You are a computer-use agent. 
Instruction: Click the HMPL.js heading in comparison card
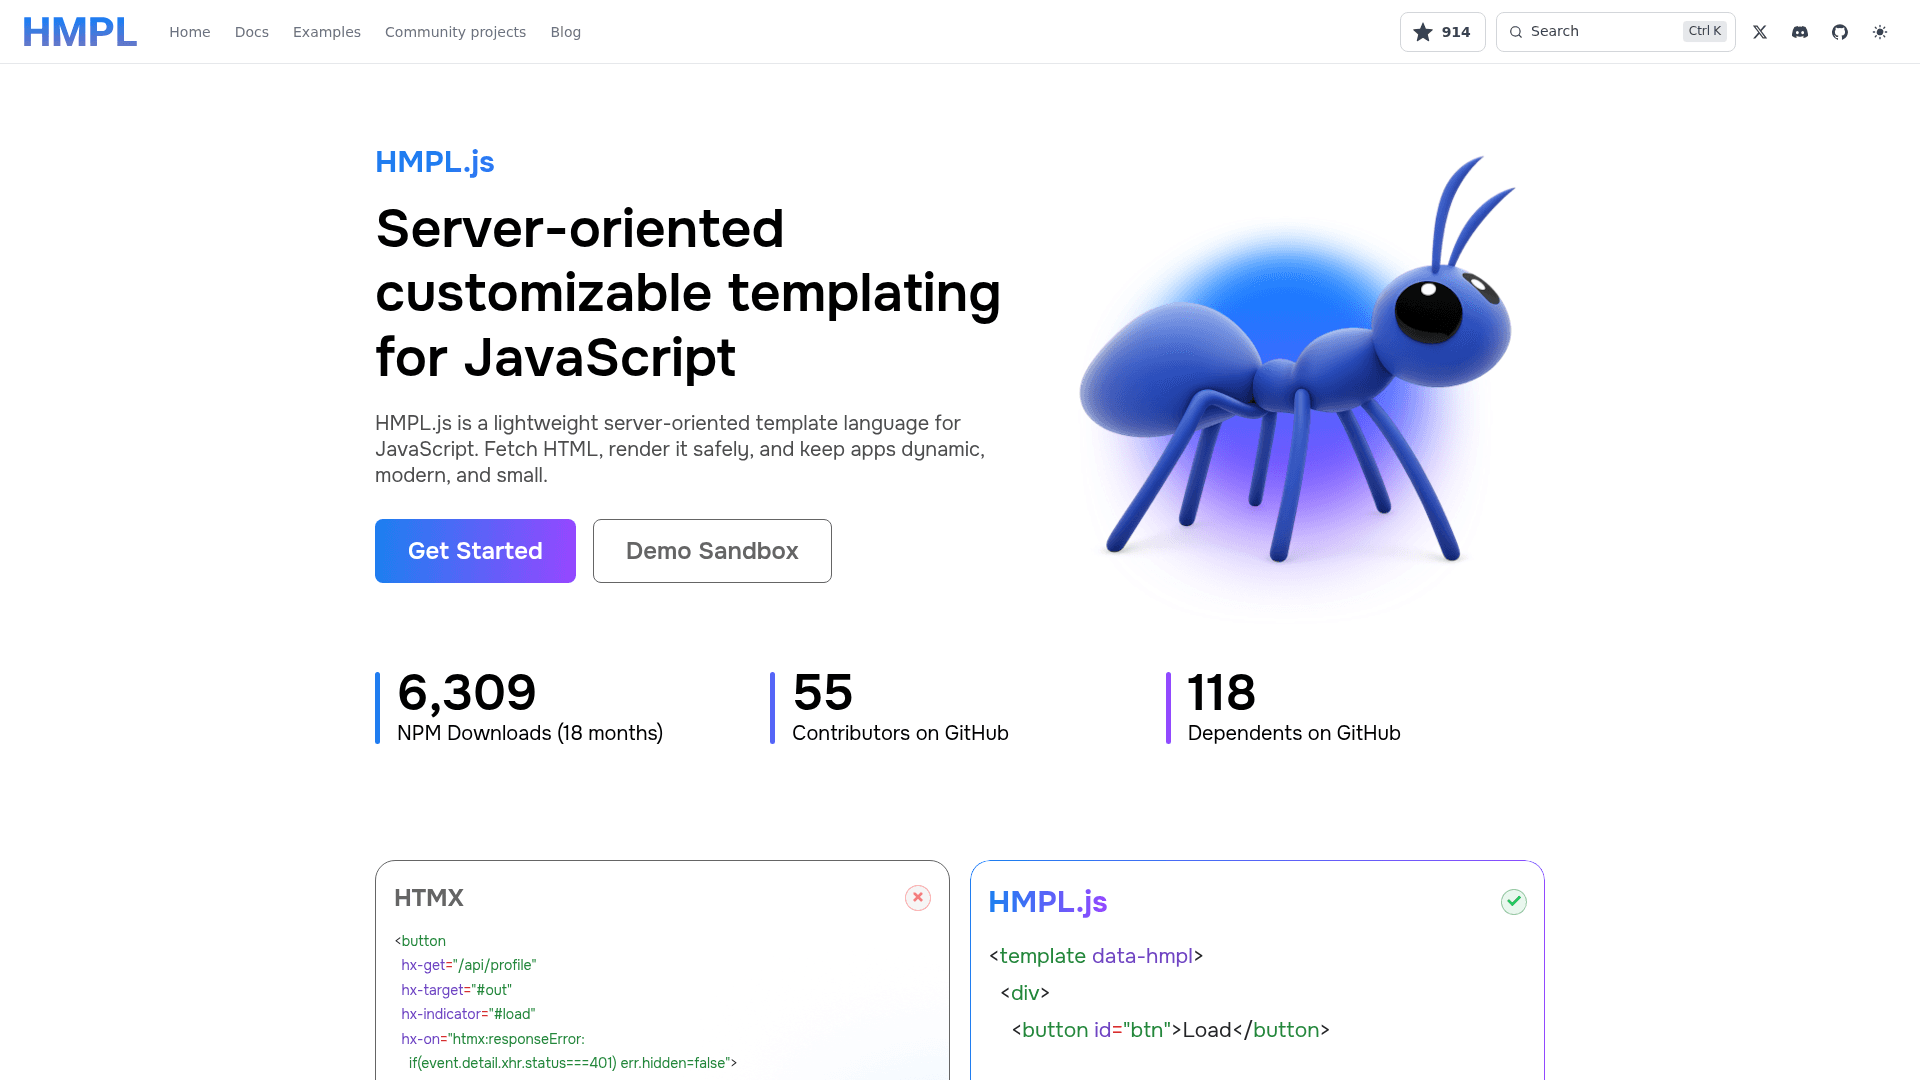pyautogui.click(x=1047, y=902)
